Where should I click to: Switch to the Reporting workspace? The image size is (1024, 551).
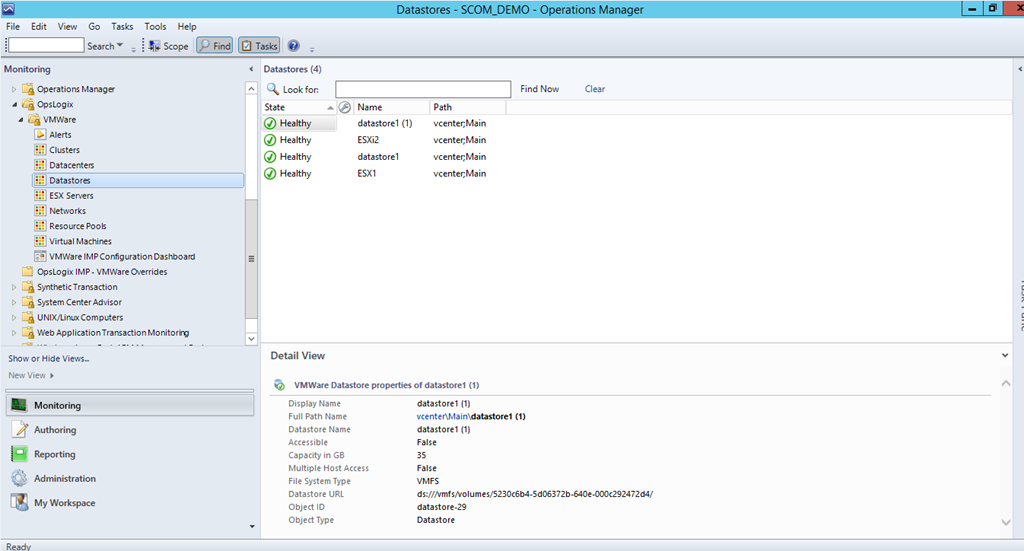(x=55, y=454)
